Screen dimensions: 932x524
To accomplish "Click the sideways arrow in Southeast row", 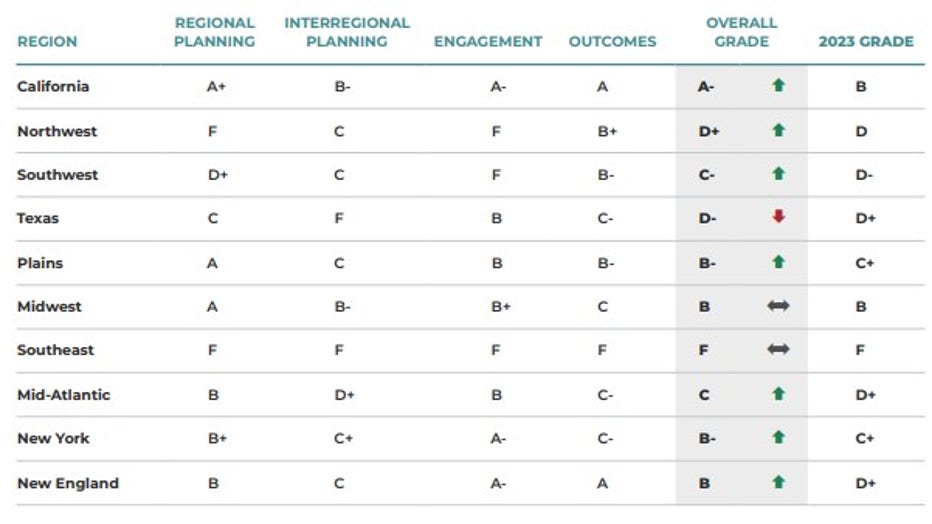I will 778,350.
